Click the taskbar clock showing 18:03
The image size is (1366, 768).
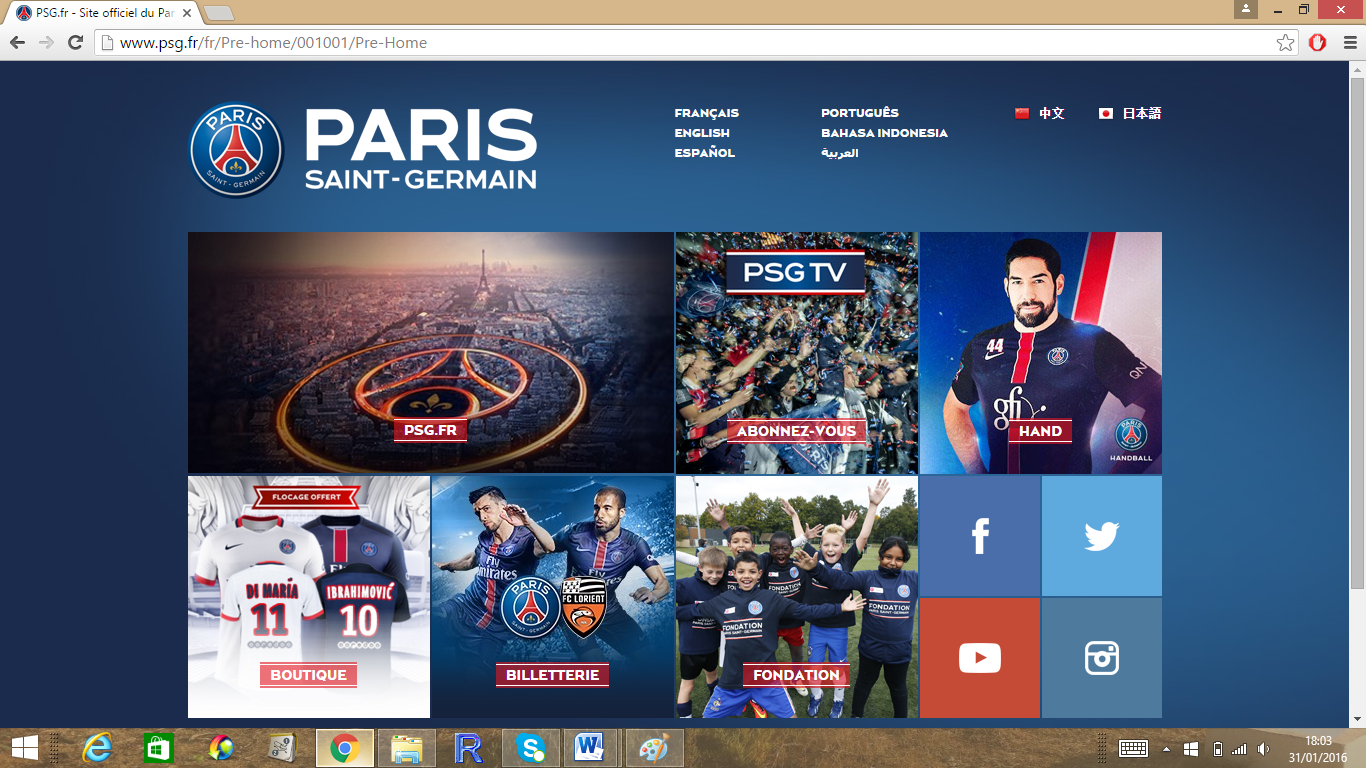(1319, 748)
